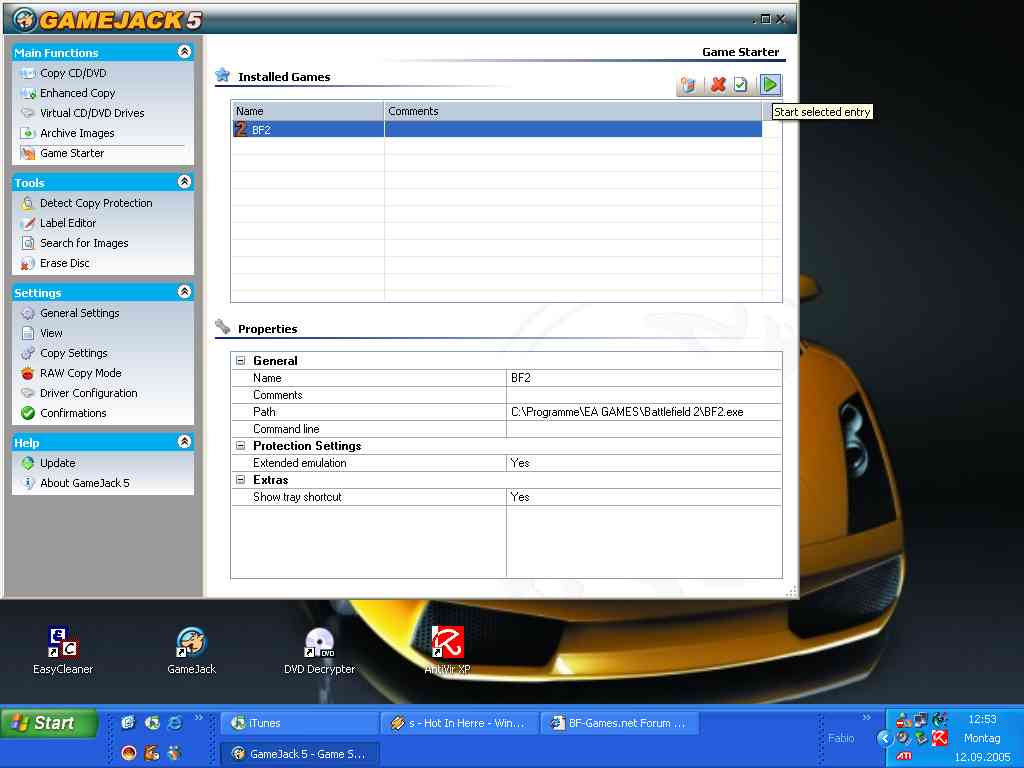
Task: Click the ATI icon in the system tray
Action: 904,756
